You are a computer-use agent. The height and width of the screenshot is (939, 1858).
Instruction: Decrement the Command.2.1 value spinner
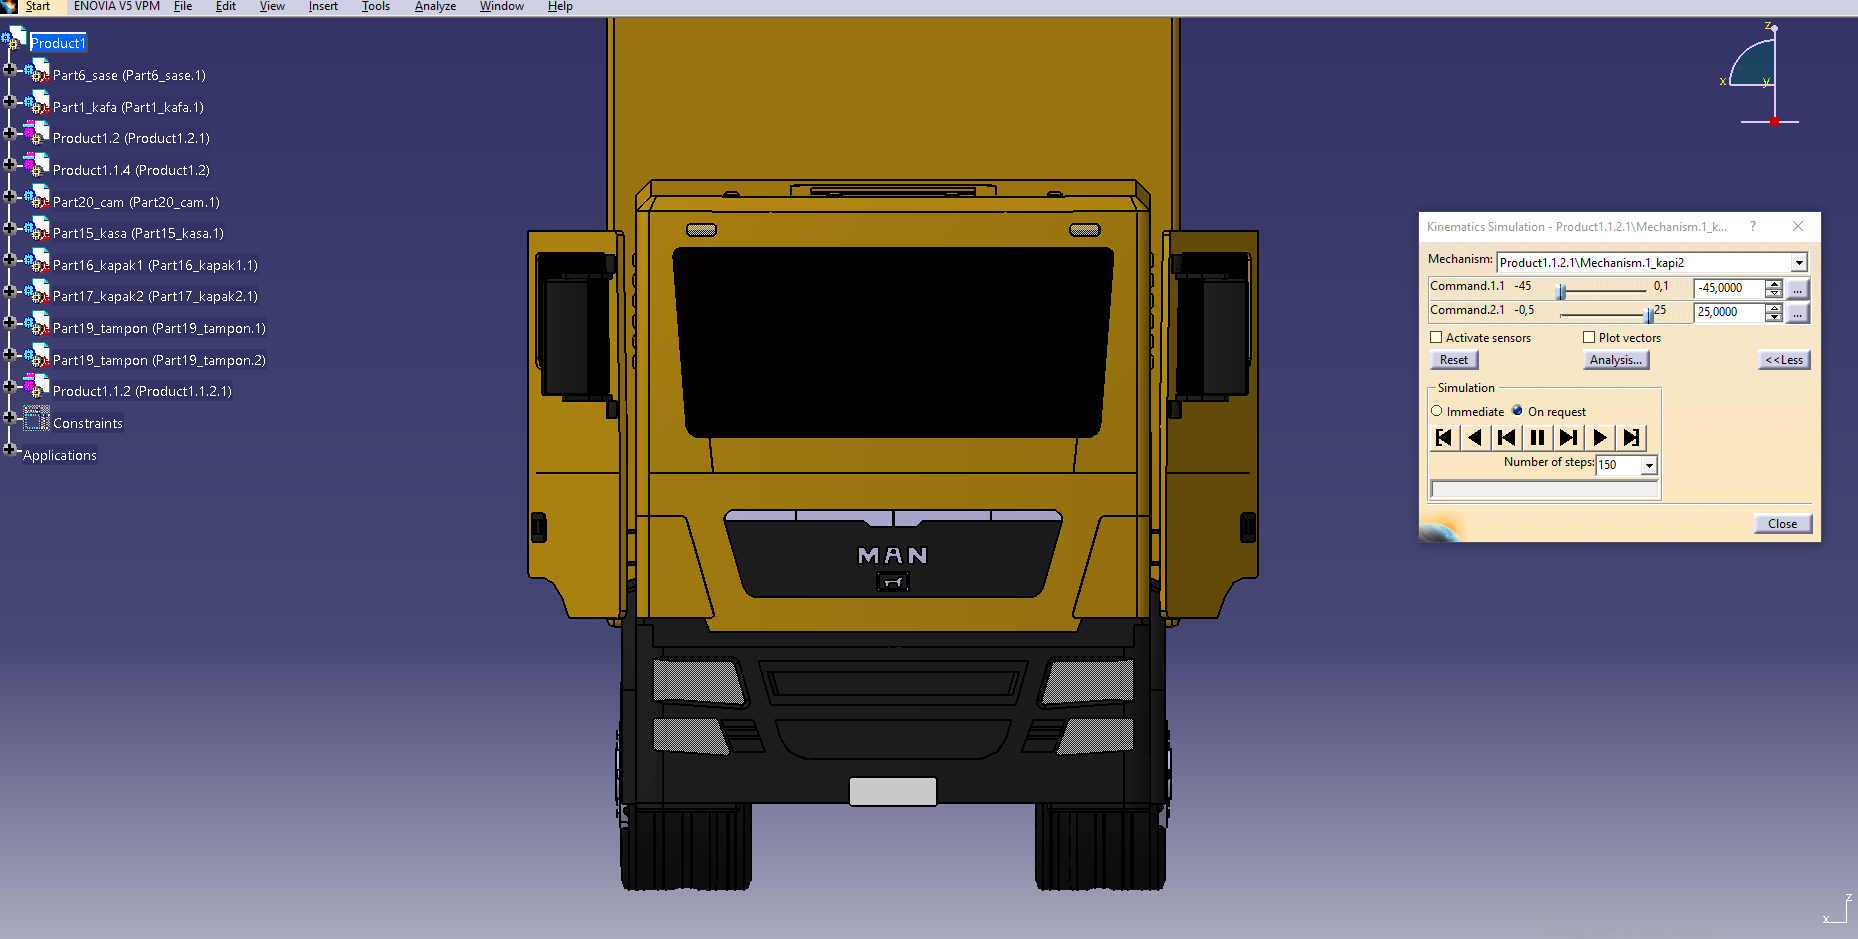coord(1774,317)
